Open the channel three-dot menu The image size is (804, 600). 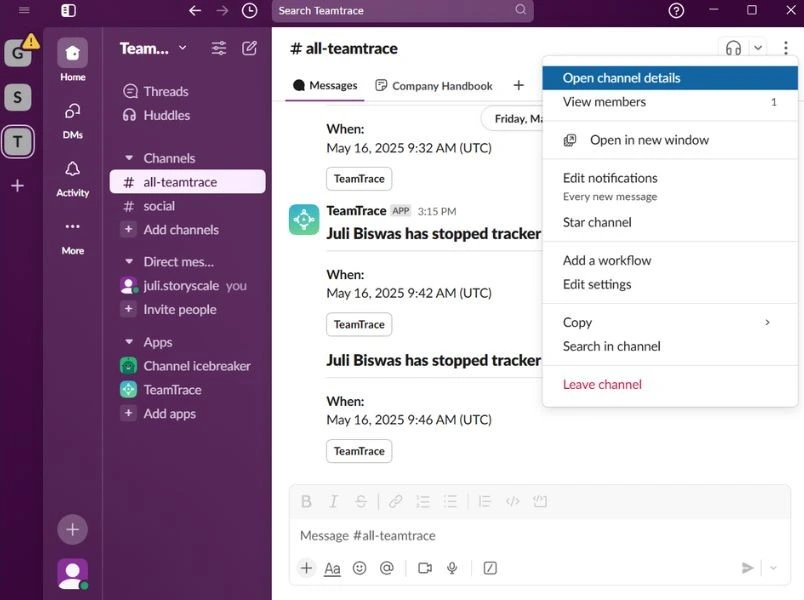click(786, 48)
